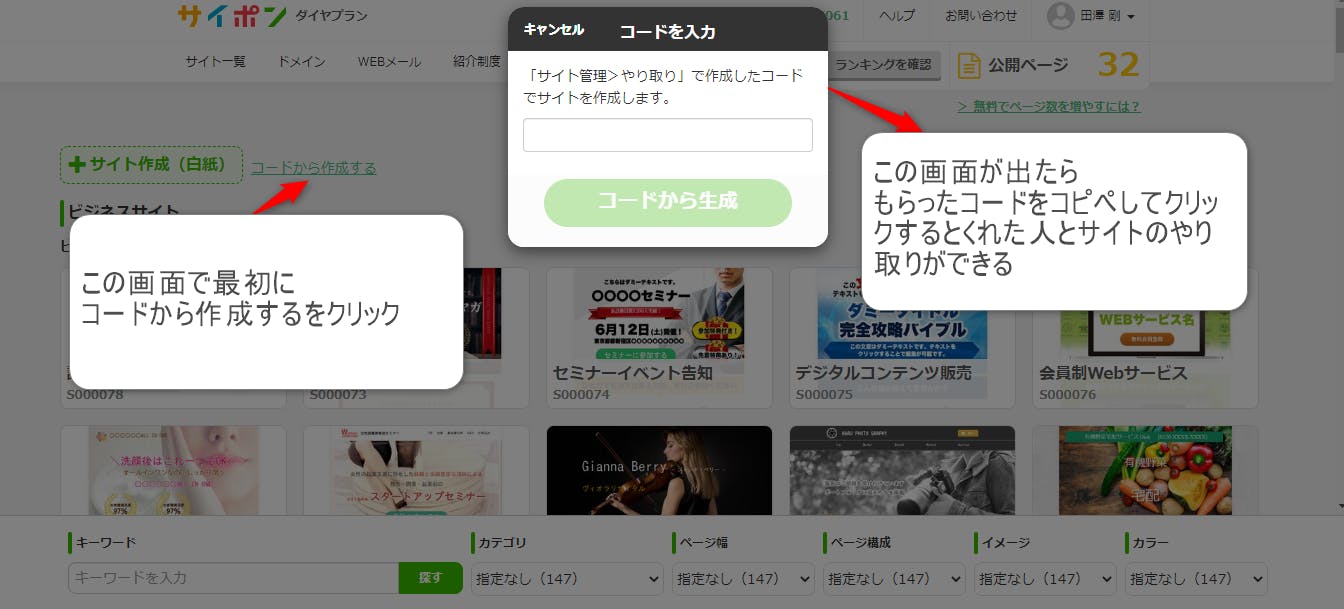Click the user avatar icon
The image size is (1344, 609).
pyautogui.click(x=1060, y=16)
